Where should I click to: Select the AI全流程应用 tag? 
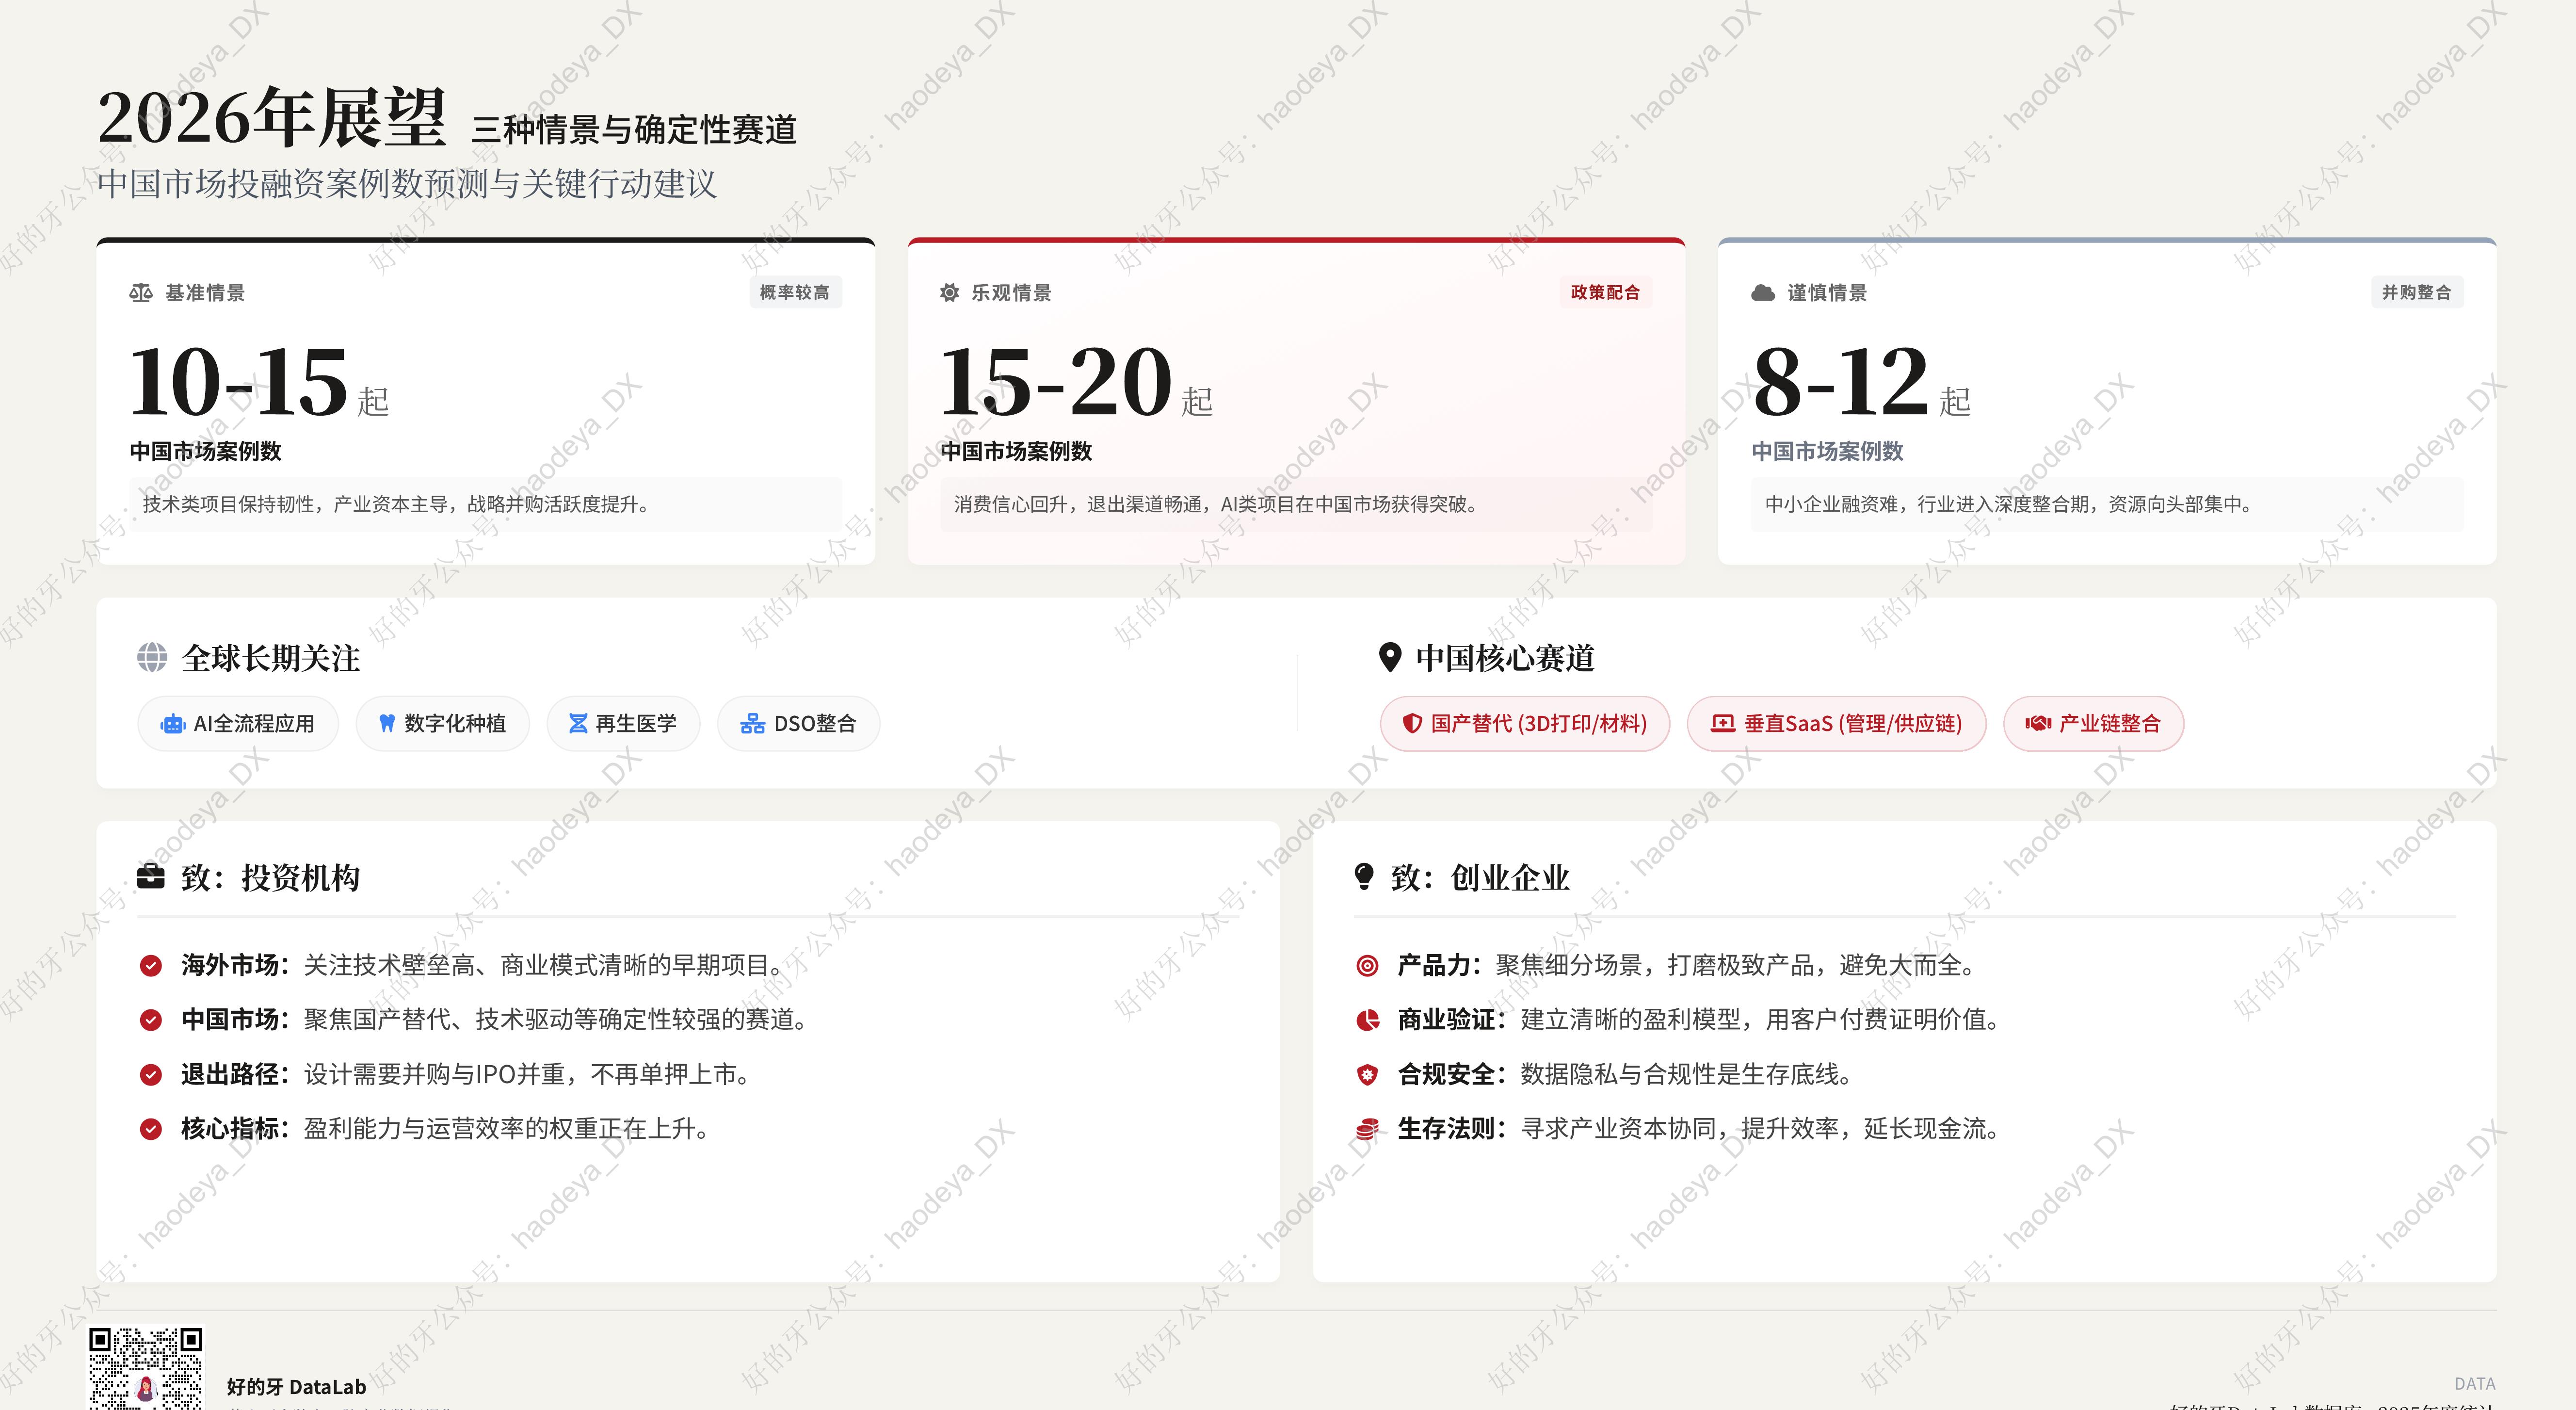[x=238, y=724]
